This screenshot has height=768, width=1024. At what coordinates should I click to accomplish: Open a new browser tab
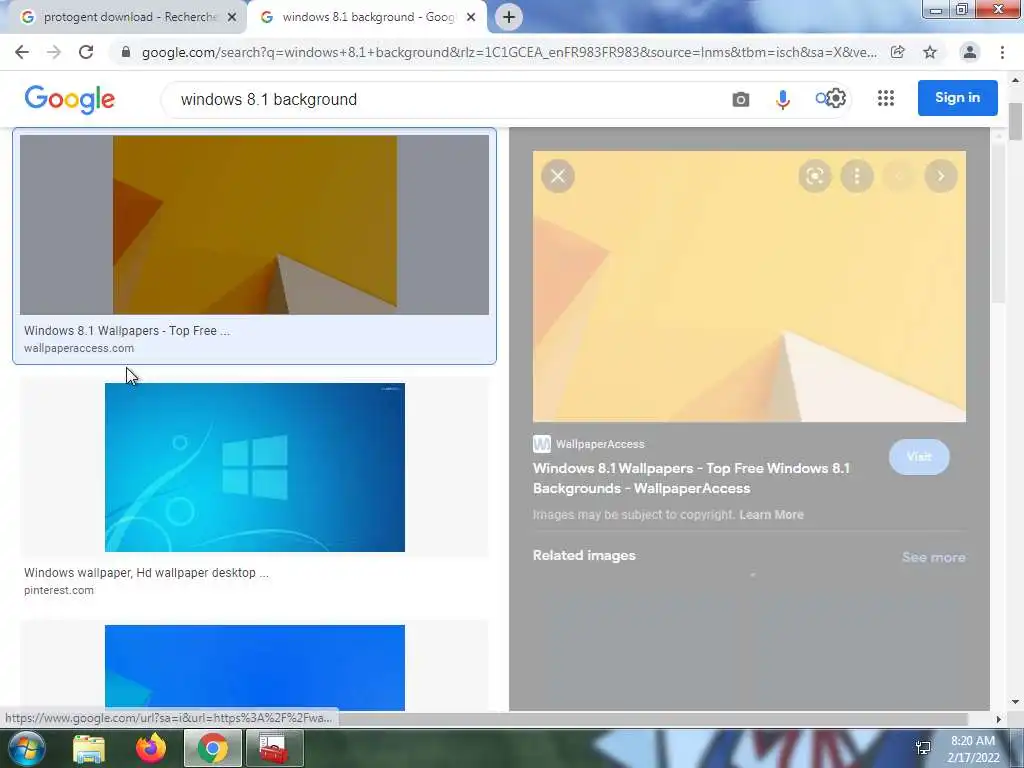[x=509, y=17]
